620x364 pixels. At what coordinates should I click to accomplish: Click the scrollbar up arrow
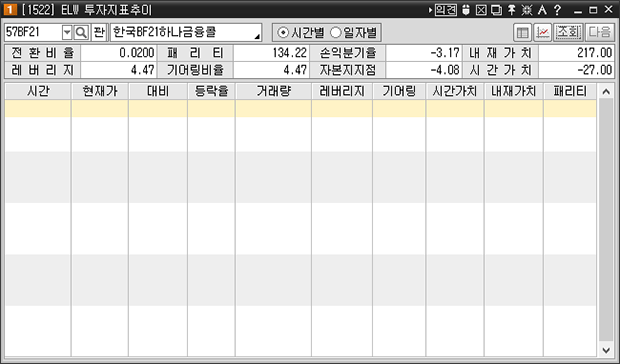(606, 92)
